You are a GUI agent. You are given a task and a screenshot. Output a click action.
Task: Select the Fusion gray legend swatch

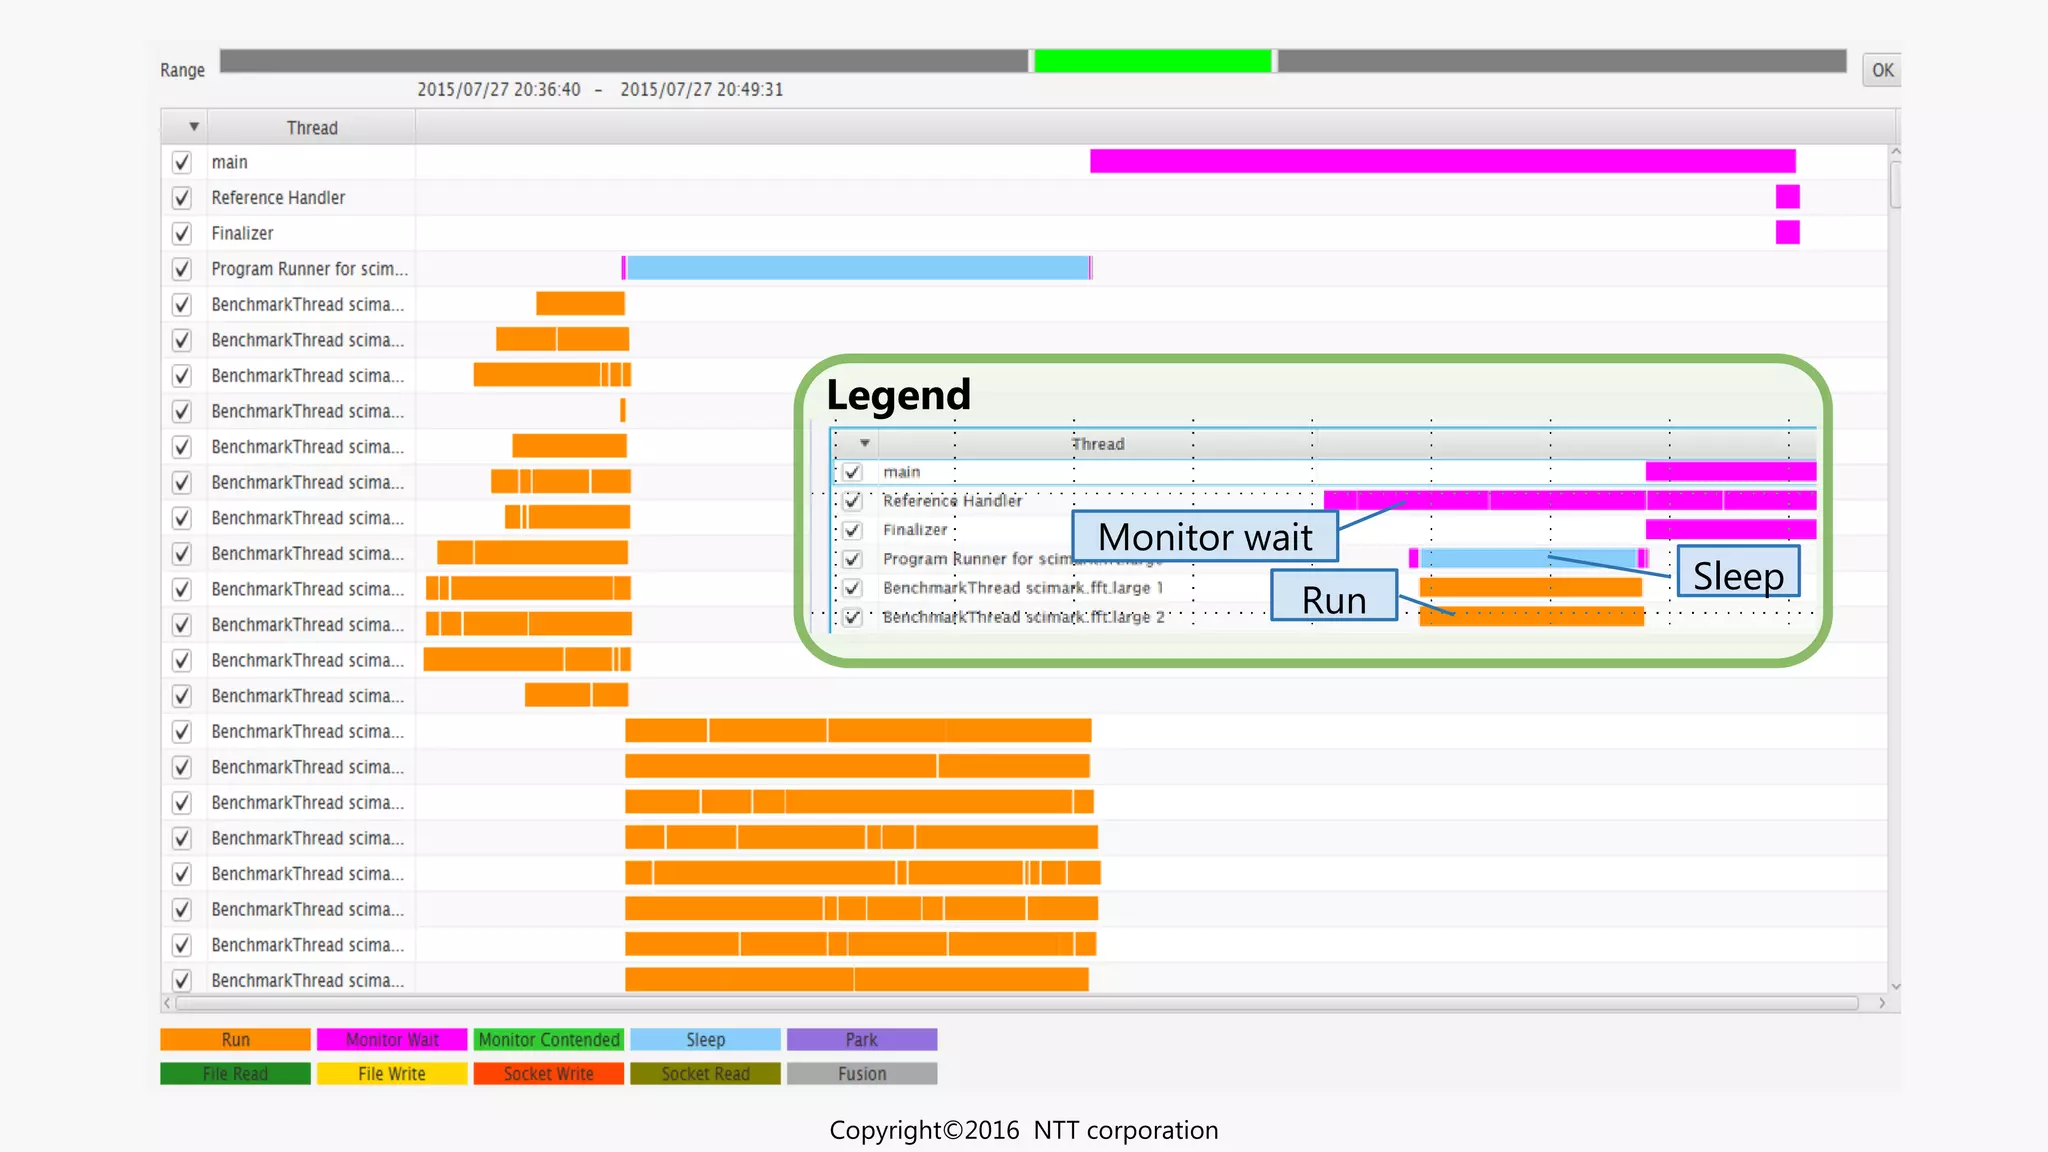(862, 1074)
